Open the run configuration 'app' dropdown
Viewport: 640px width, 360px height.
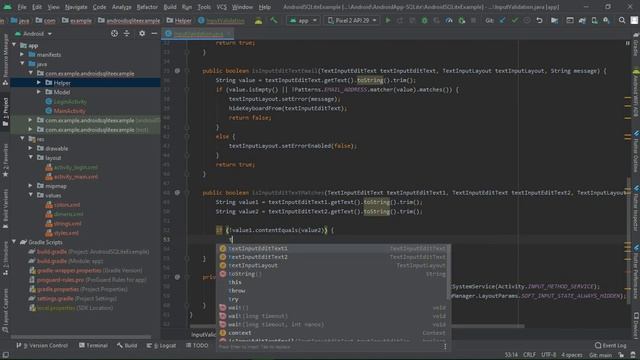(x=303, y=20)
